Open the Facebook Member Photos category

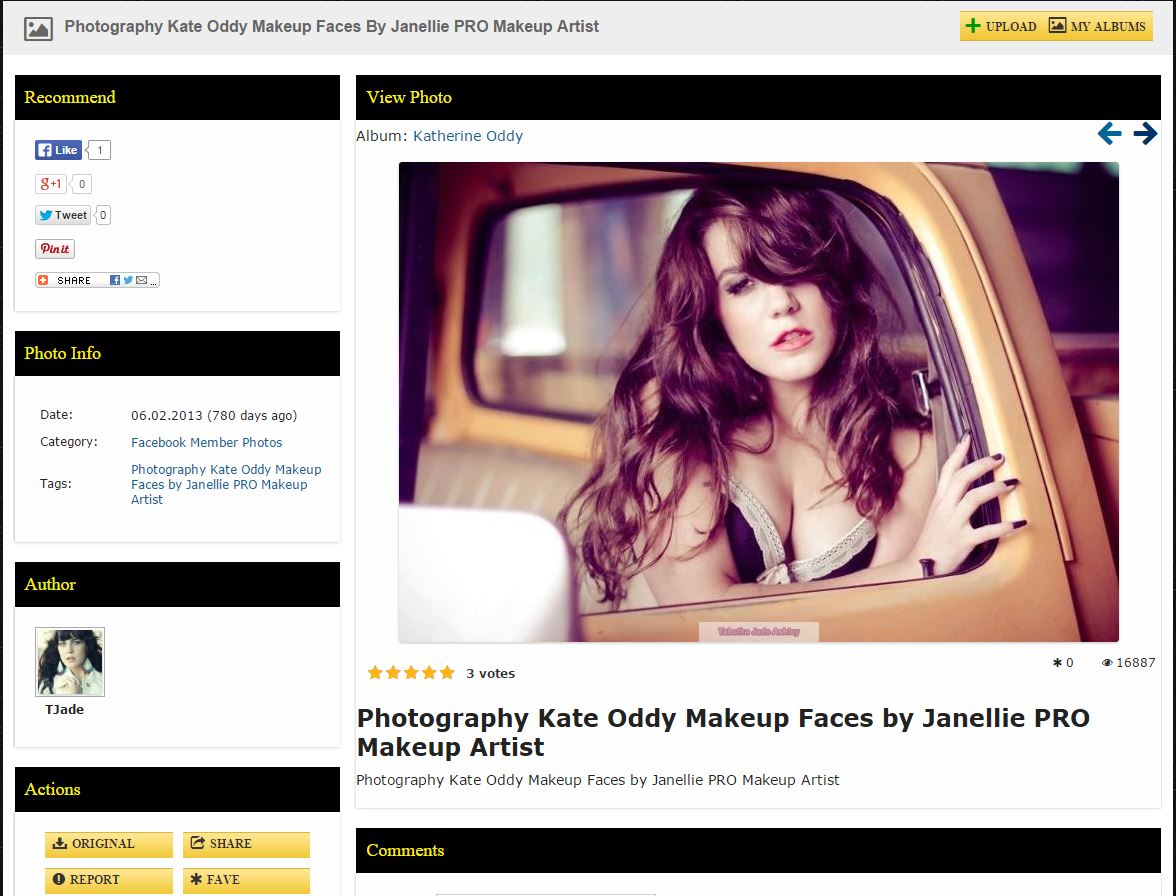click(x=206, y=442)
